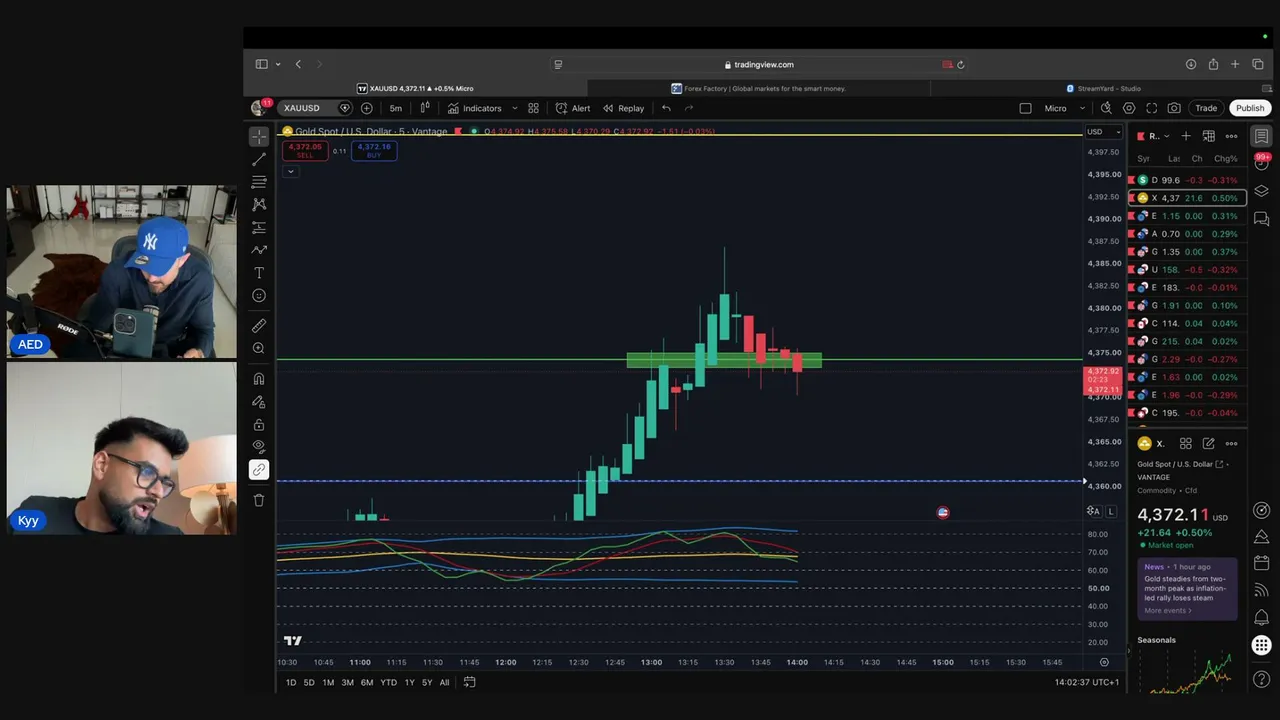Click trash icon to remove drawings
1280x720 pixels.
pos(259,500)
